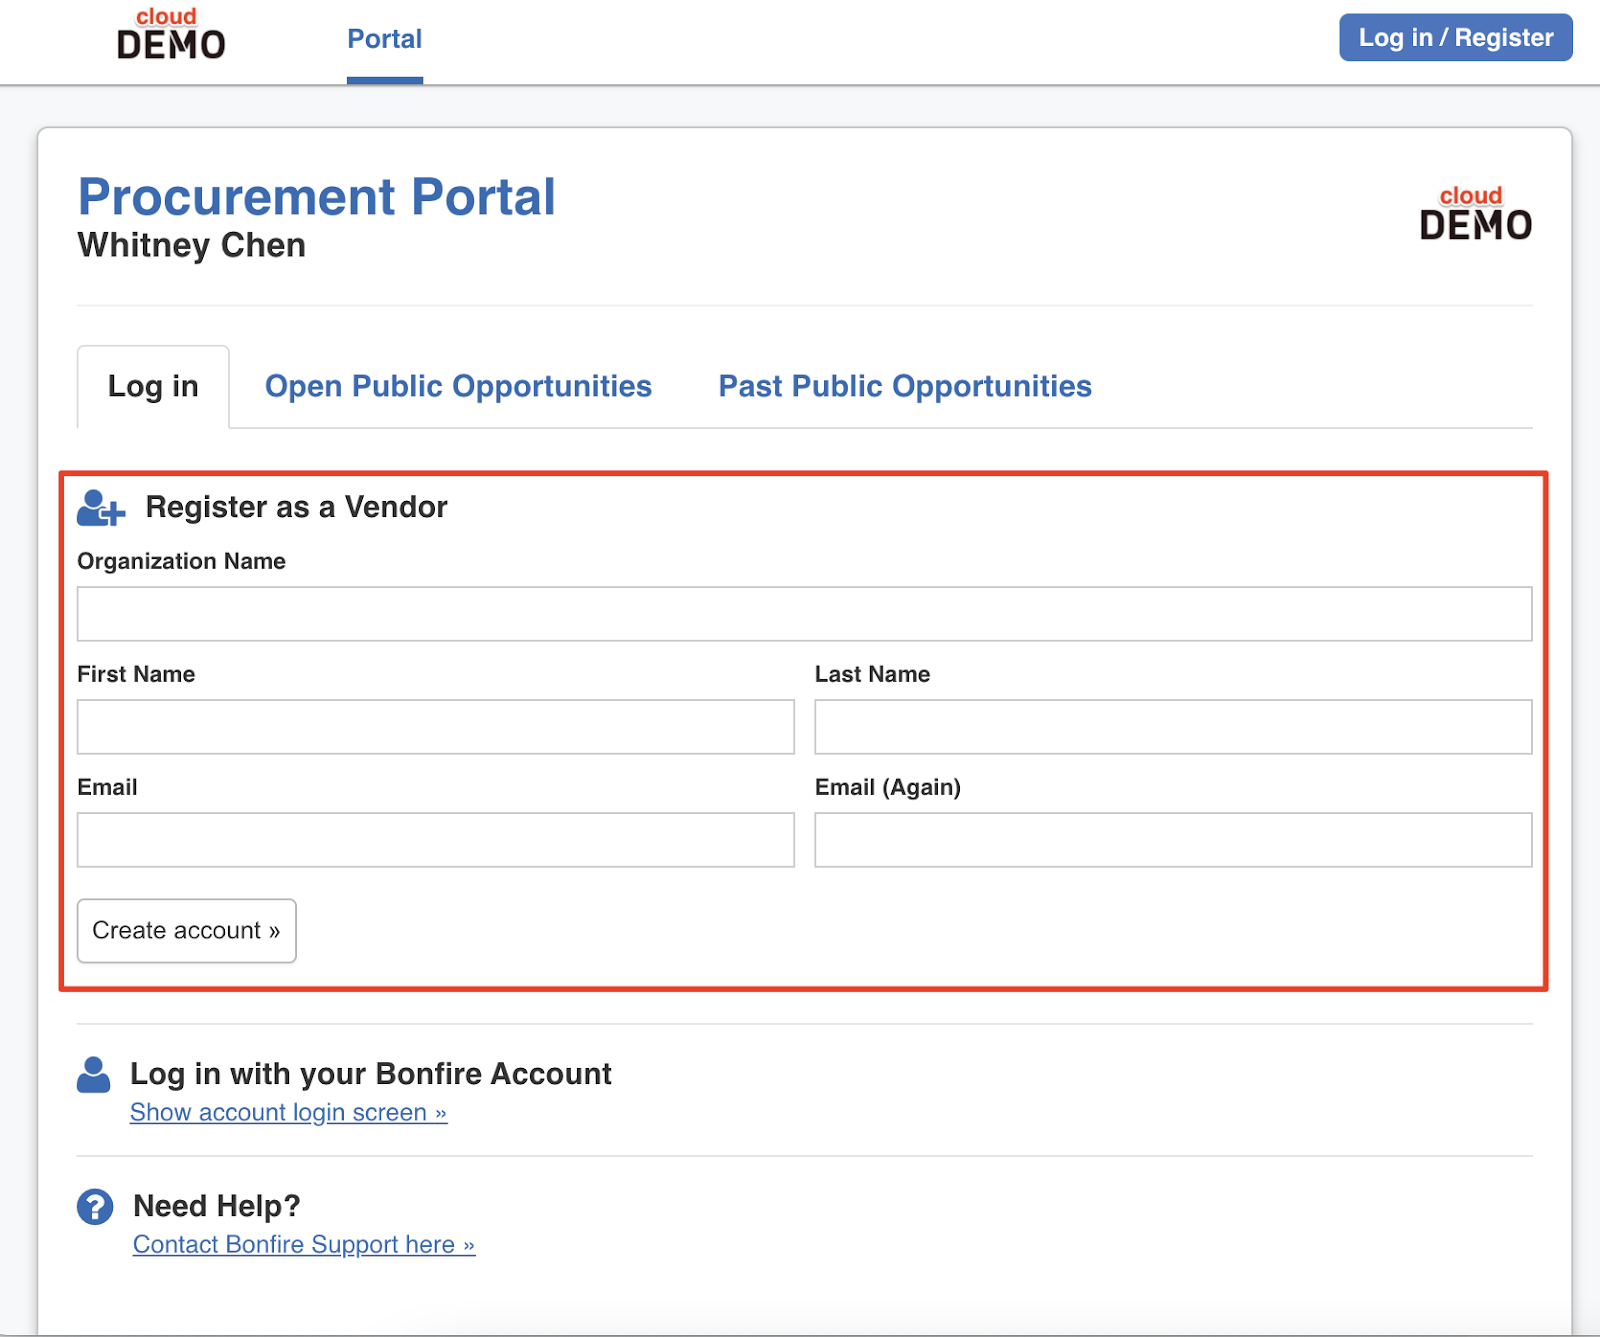Image resolution: width=1600 pixels, height=1337 pixels.
Task: Click the question mark help icon
Action: click(95, 1207)
